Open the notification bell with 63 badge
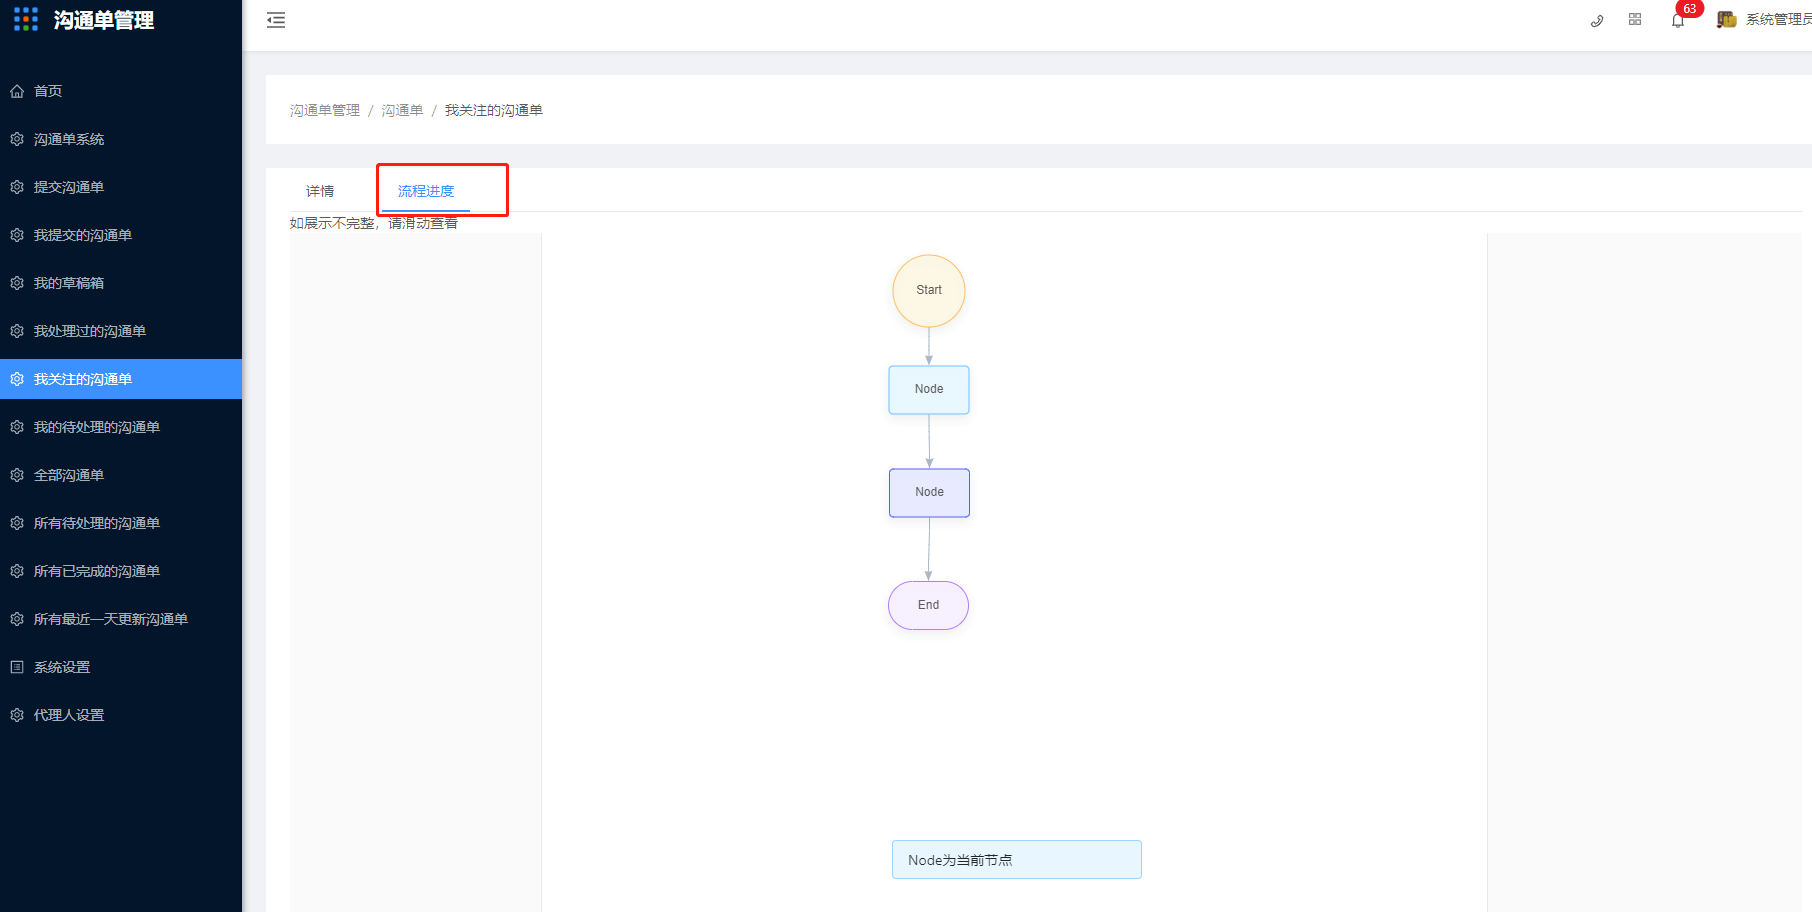The height and width of the screenshot is (912, 1812). click(x=1678, y=20)
